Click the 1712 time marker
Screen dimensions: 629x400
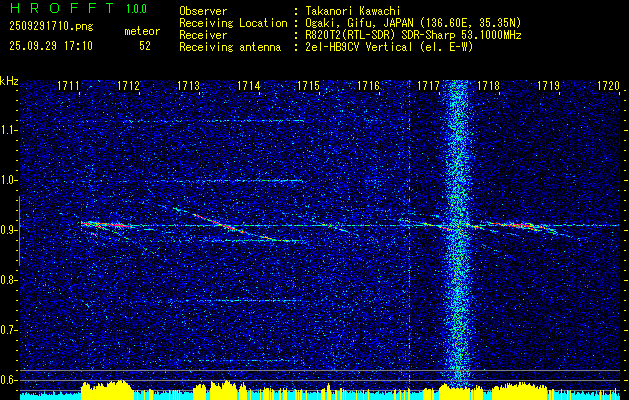tap(128, 86)
